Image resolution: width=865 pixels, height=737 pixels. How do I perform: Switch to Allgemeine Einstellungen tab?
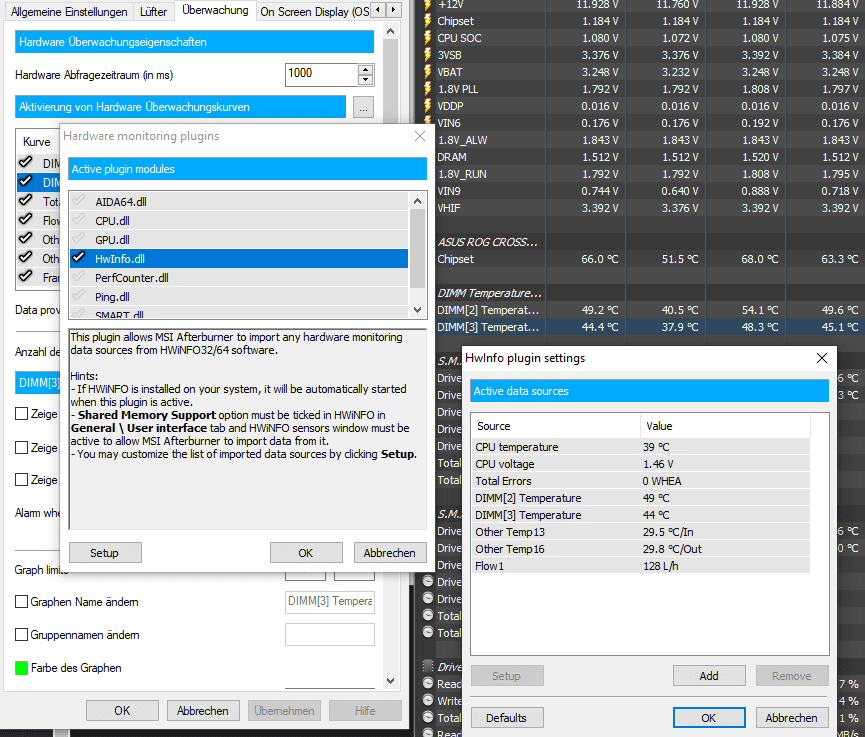pos(69,12)
